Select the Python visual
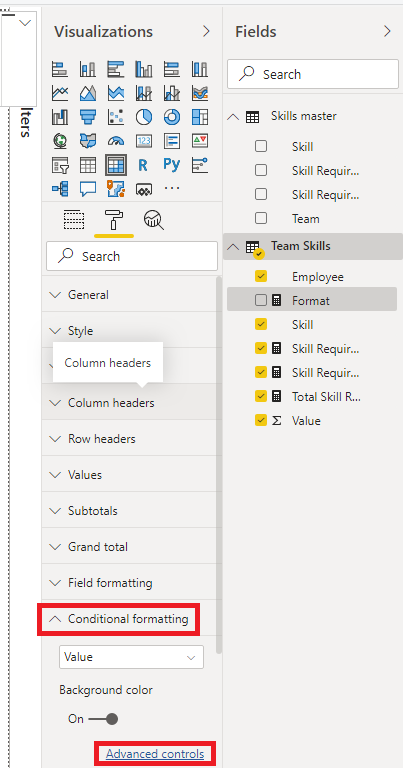The image size is (403, 768). 172,165
